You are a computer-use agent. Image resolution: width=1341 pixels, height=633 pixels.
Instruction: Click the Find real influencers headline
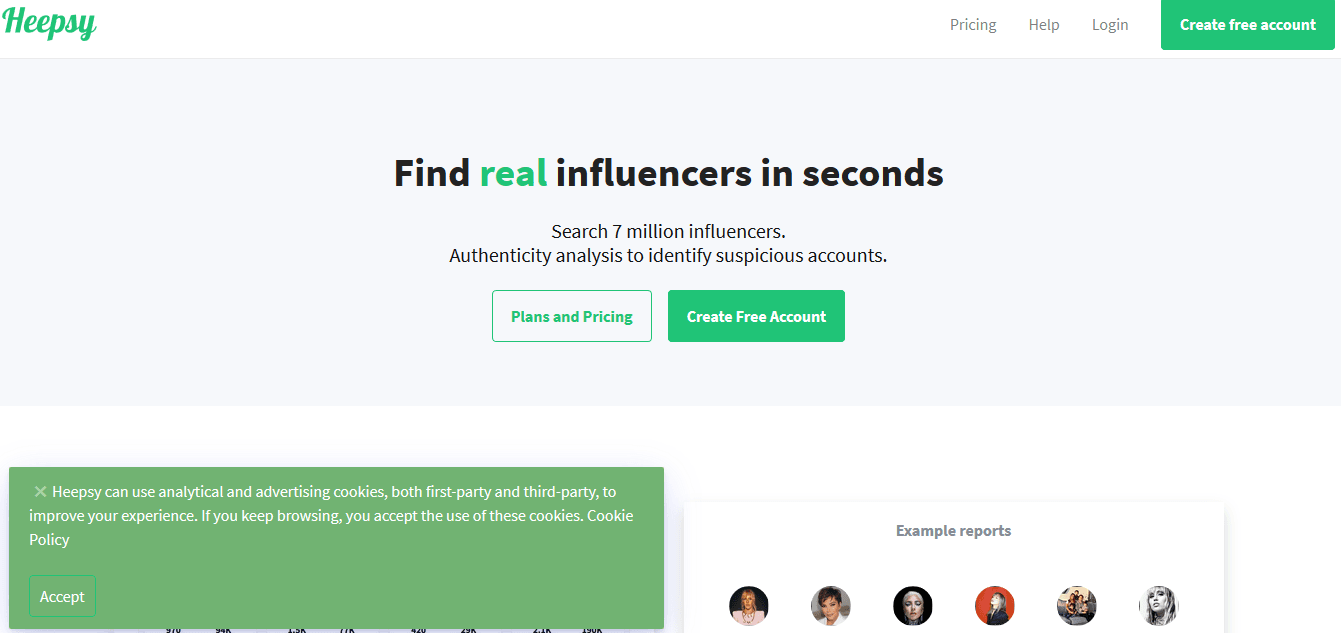coord(668,174)
